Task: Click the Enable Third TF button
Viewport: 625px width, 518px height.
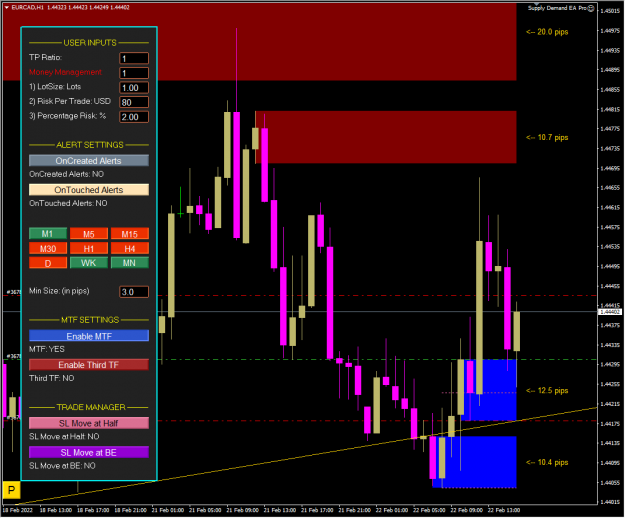Action: 89,365
